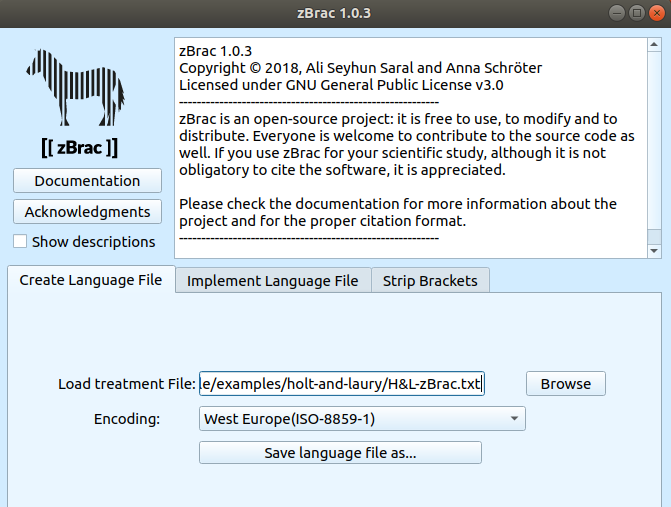
Task: Click the info text scrollbar up arrow
Action: click(654, 44)
